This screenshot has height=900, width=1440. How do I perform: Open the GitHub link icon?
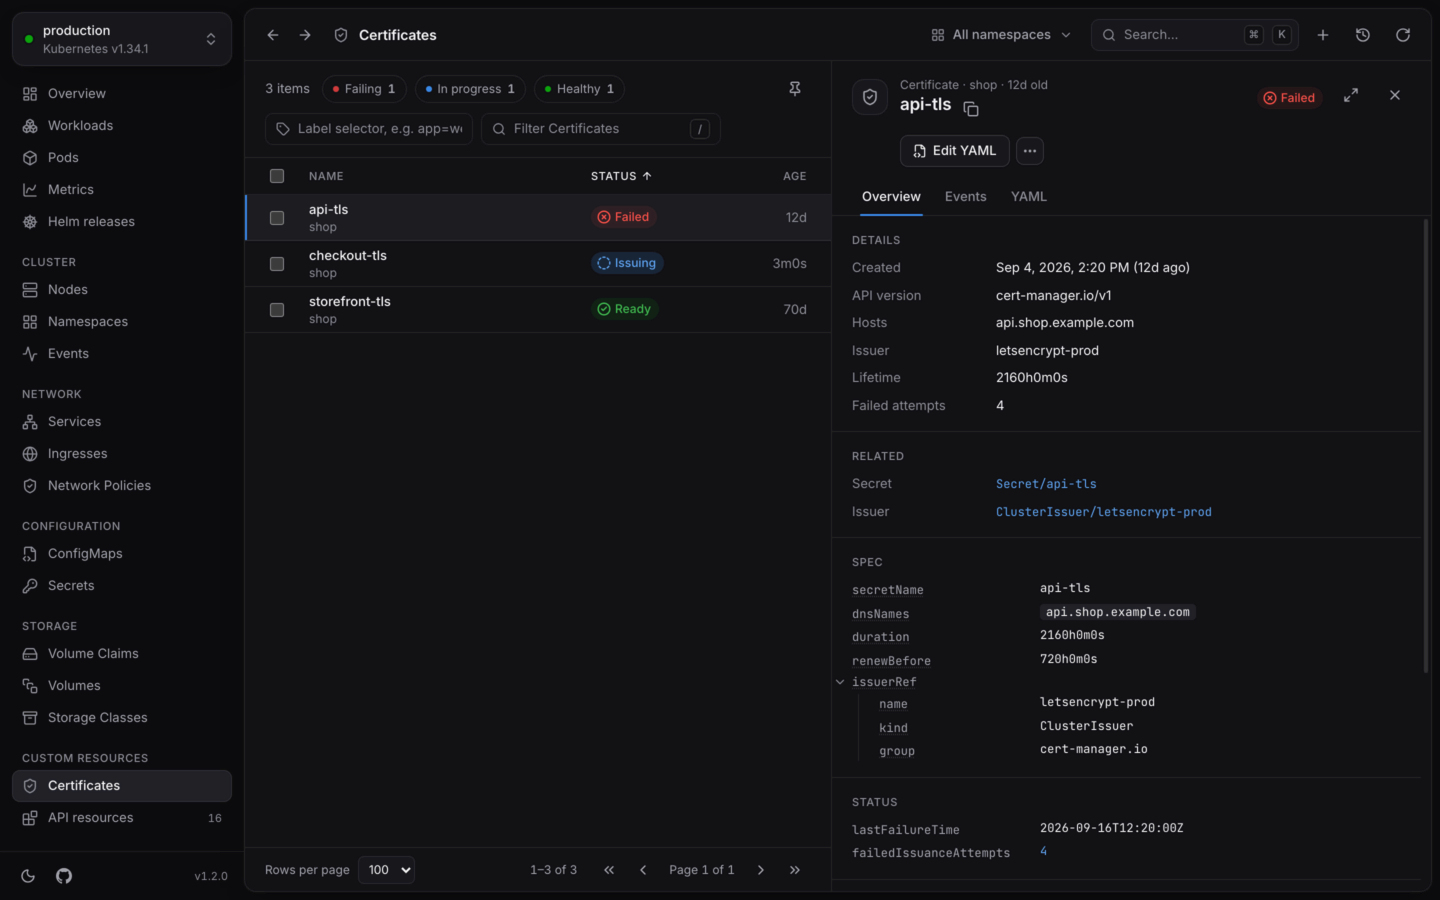(x=64, y=876)
